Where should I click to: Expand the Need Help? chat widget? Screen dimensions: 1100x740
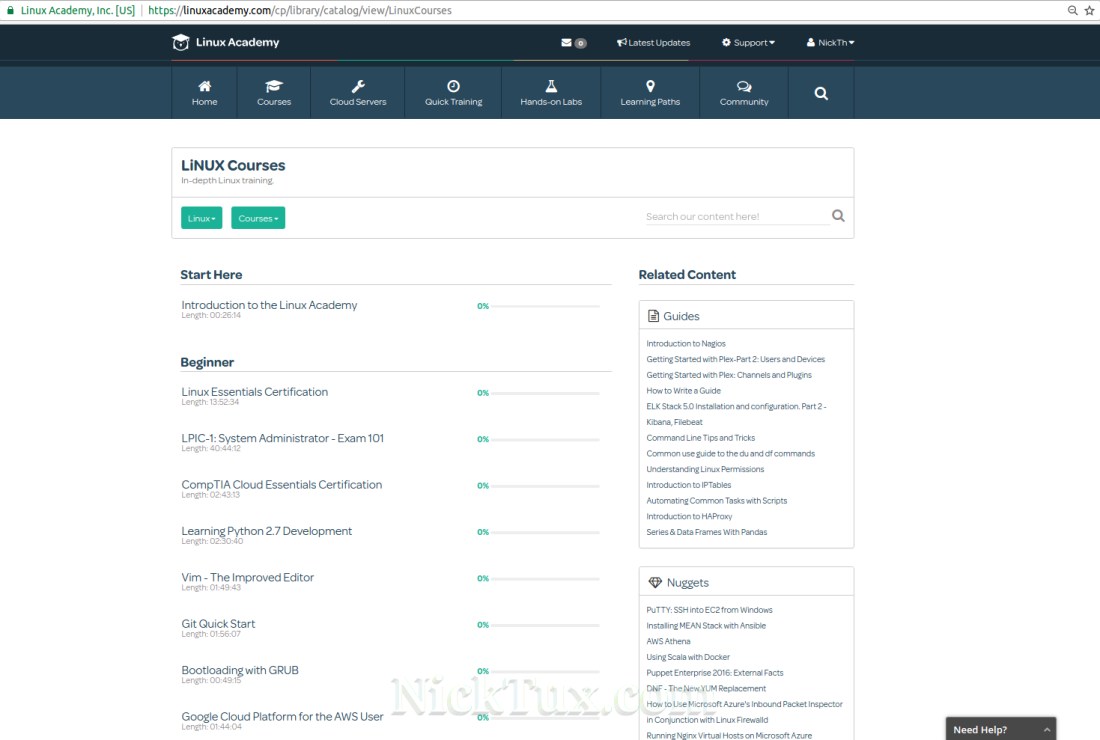click(x=1000, y=729)
